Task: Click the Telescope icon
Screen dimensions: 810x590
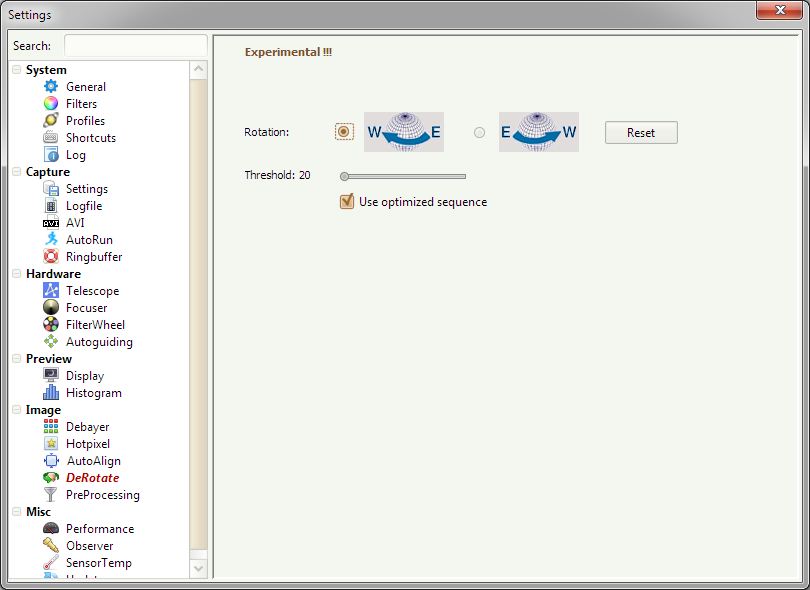Action: [x=51, y=290]
